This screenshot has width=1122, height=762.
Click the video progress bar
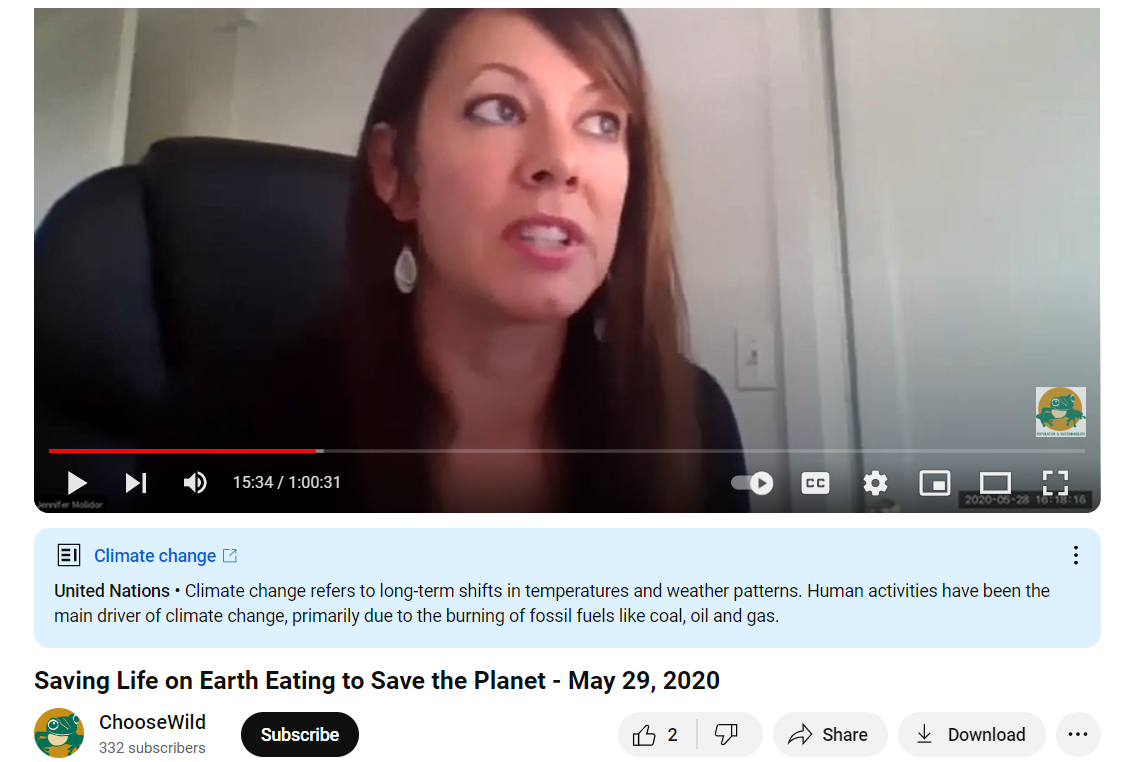coord(567,451)
